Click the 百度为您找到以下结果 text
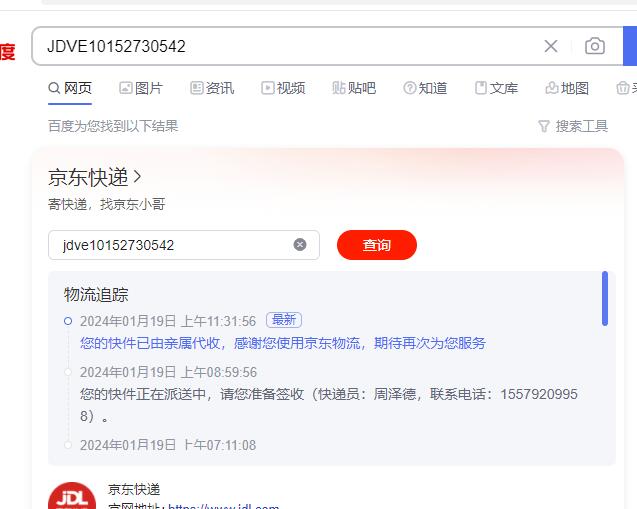Viewport: 637px width, 509px height. (x=113, y=126)
